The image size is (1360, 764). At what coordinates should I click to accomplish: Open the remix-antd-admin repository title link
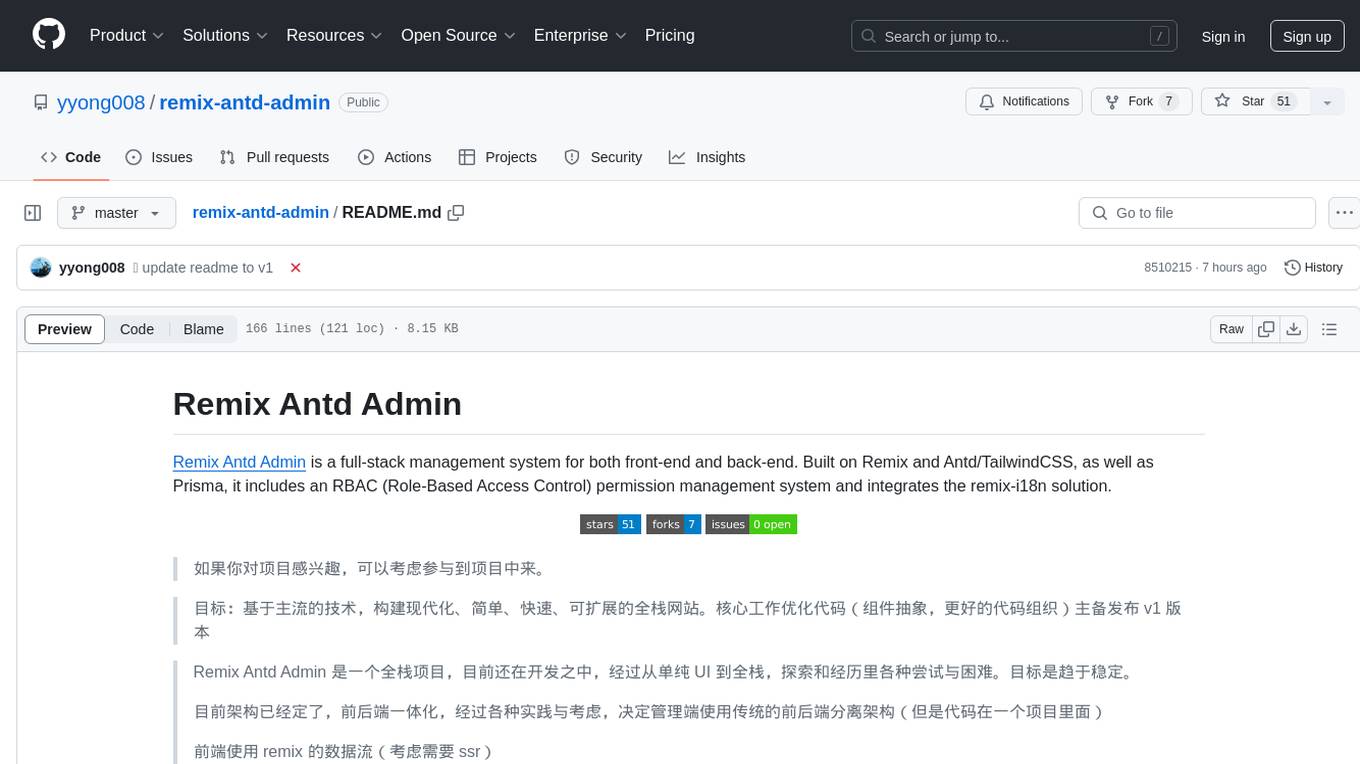coord(245,102)
